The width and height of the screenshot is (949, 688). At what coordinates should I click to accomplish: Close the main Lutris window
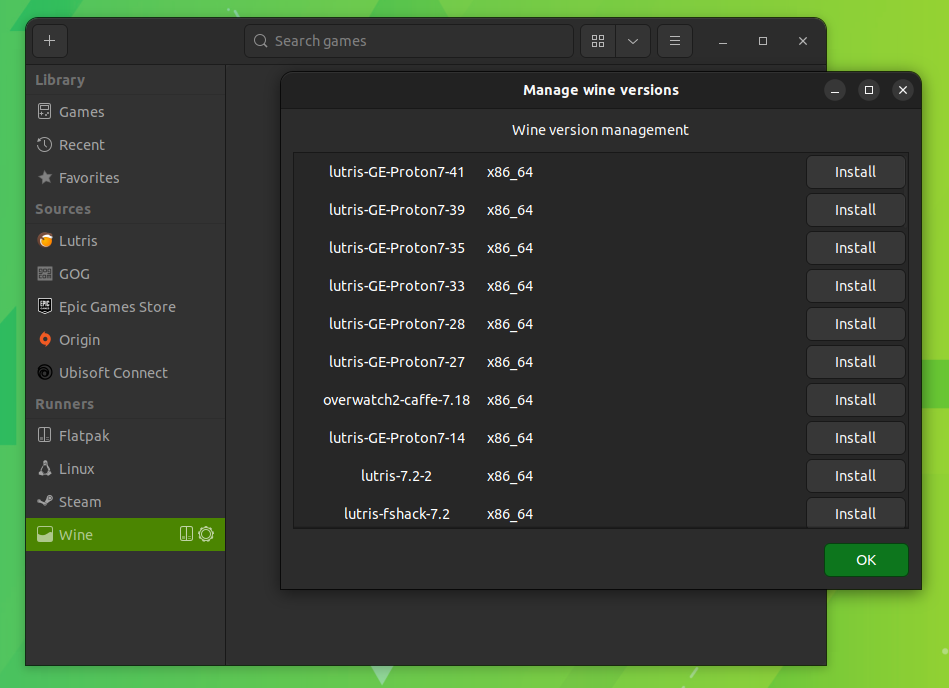(x=803, y=41)
